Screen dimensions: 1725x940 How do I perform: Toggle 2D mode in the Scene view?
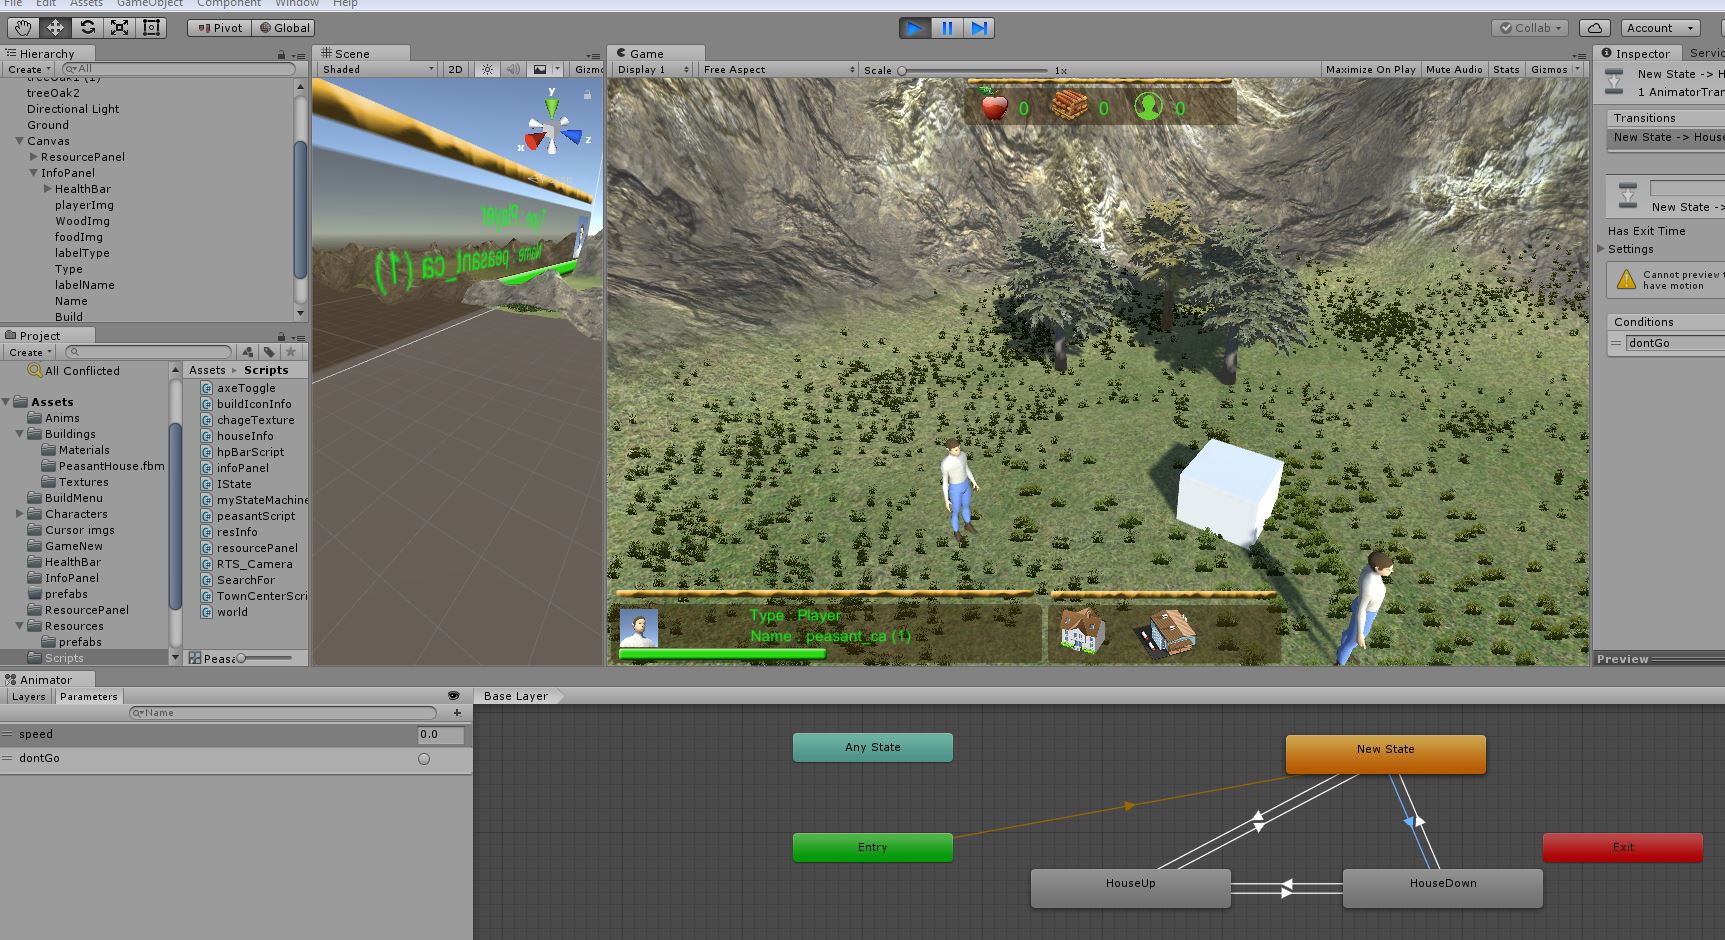point(454,69)
